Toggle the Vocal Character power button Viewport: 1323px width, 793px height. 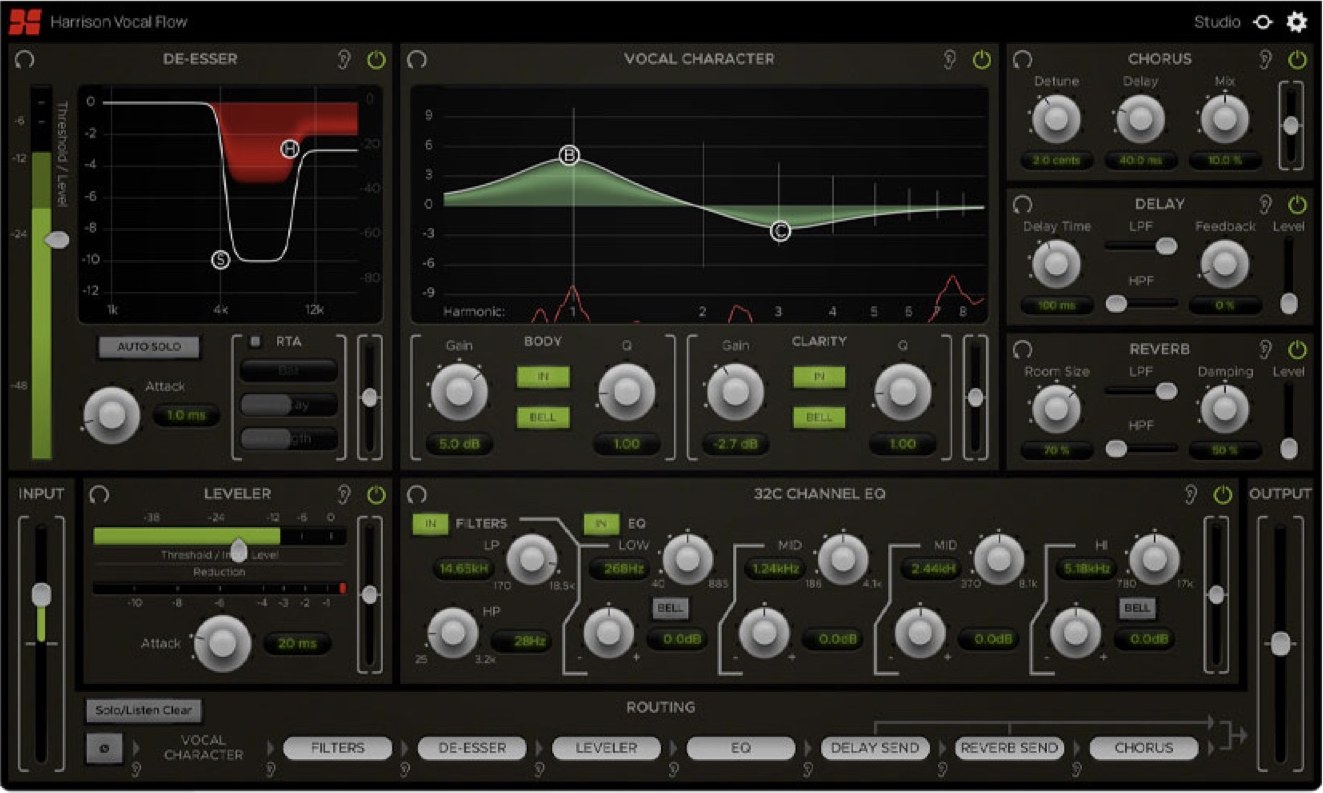[982, 60]
